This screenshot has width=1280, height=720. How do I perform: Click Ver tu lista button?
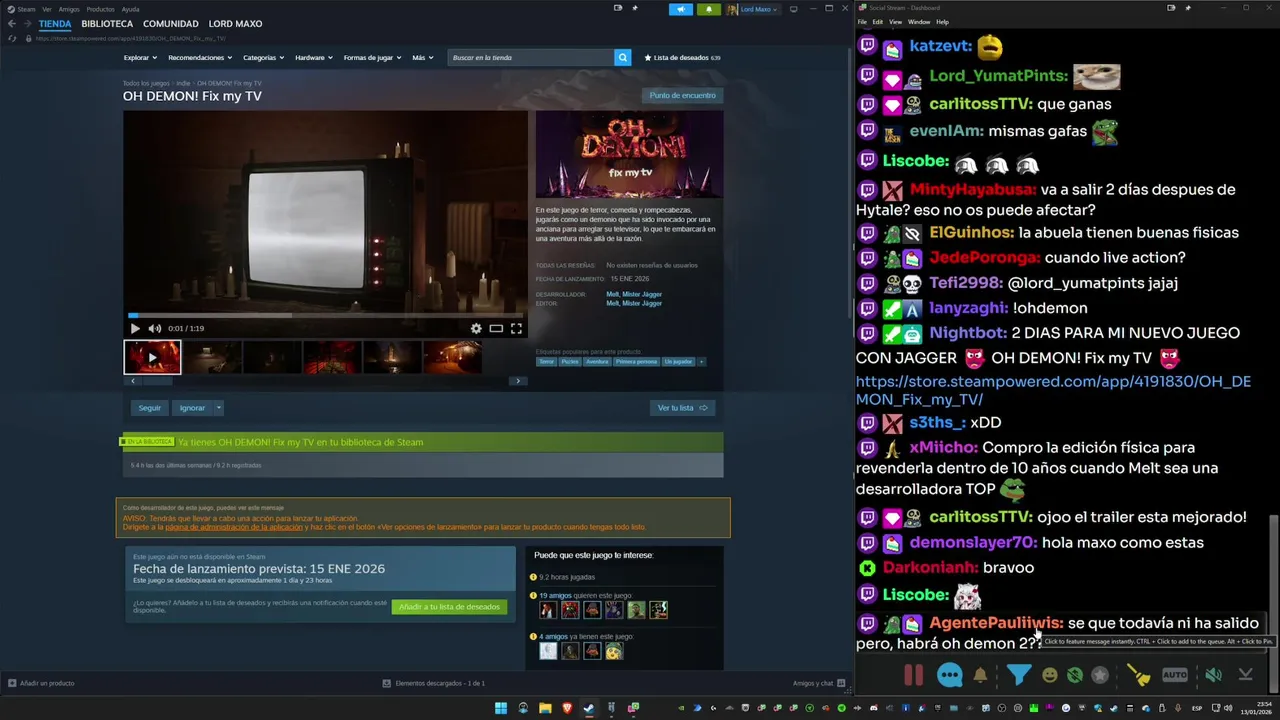point(682,408)
